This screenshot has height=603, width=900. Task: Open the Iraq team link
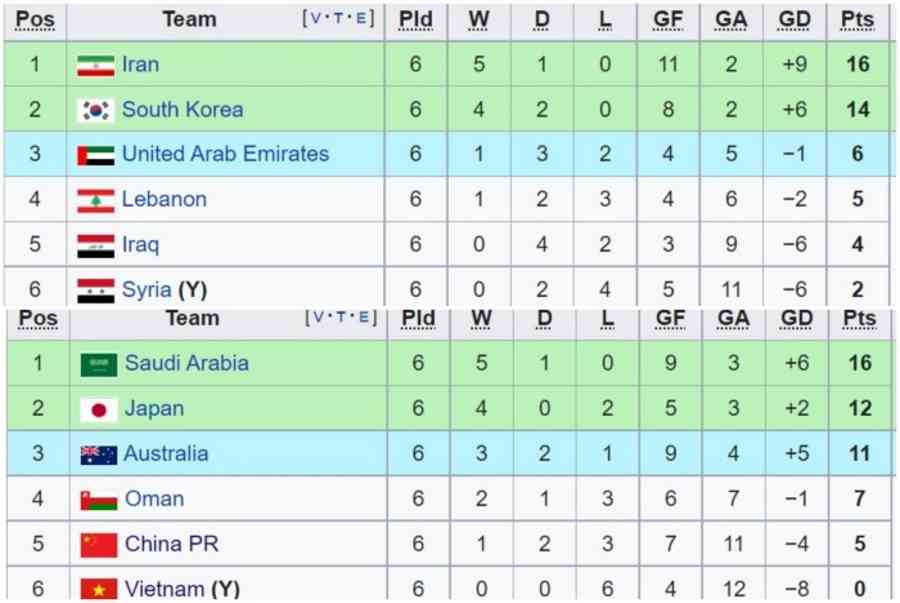pyautogui.click(x=141, y=244)
